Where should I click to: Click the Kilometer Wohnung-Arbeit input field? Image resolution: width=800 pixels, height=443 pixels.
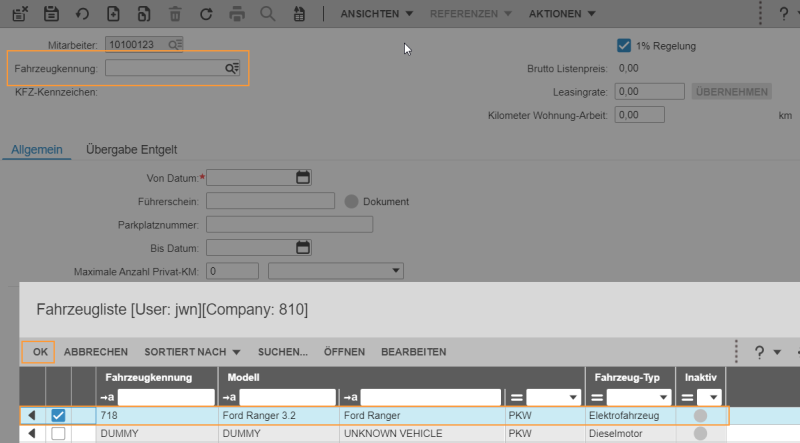pyautogui.click(x=640, y=115)
